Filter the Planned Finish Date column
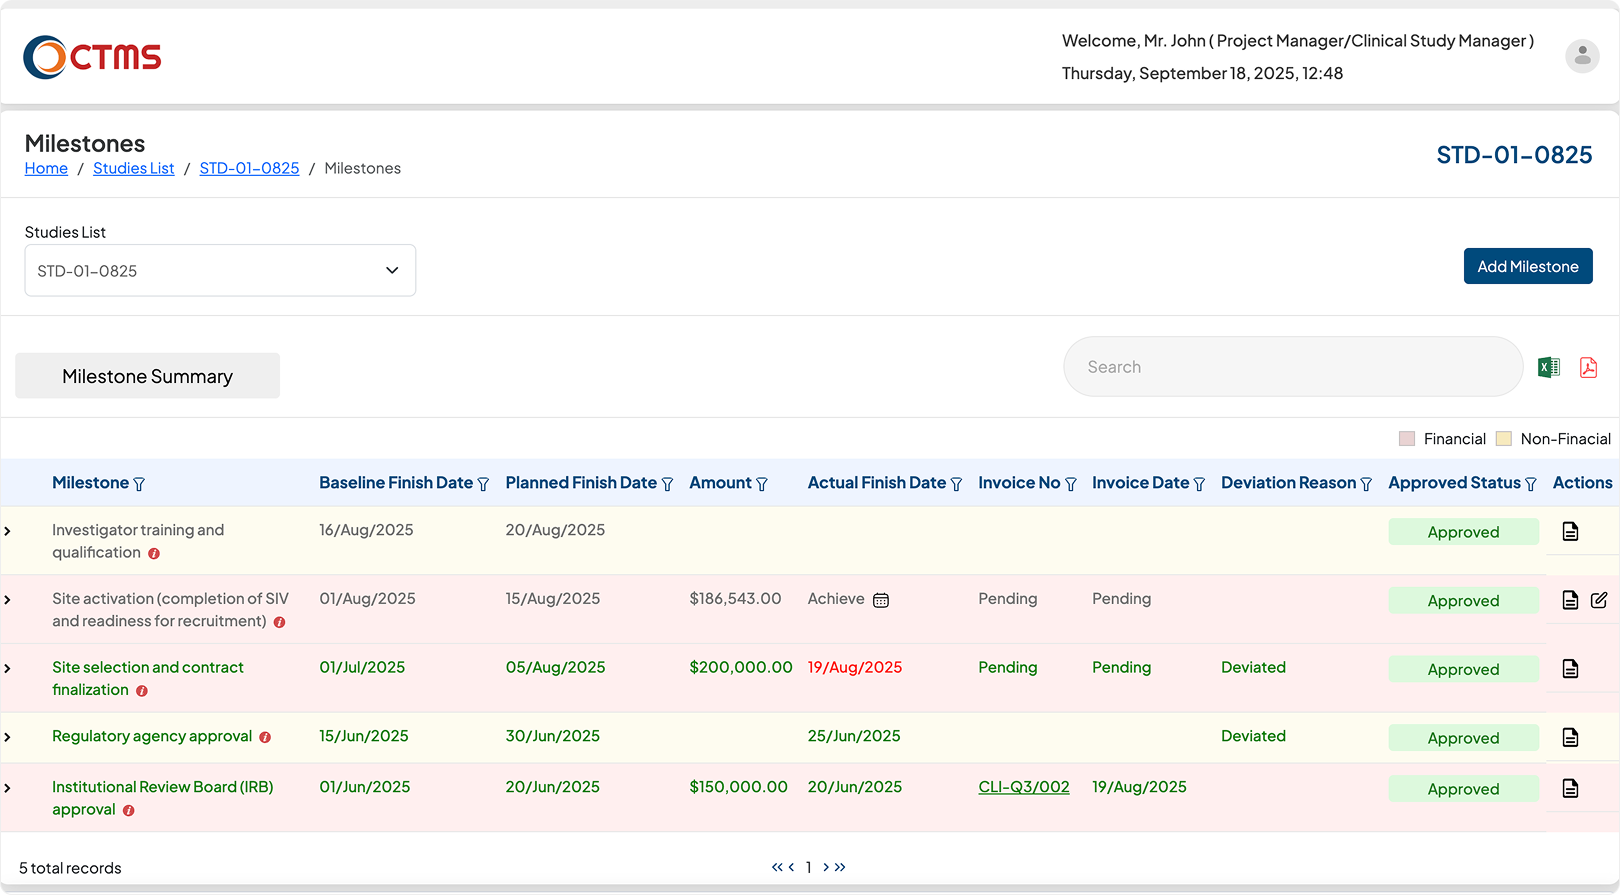The width and height of the screenshot is (1620, 895). [x=667, y=484]
